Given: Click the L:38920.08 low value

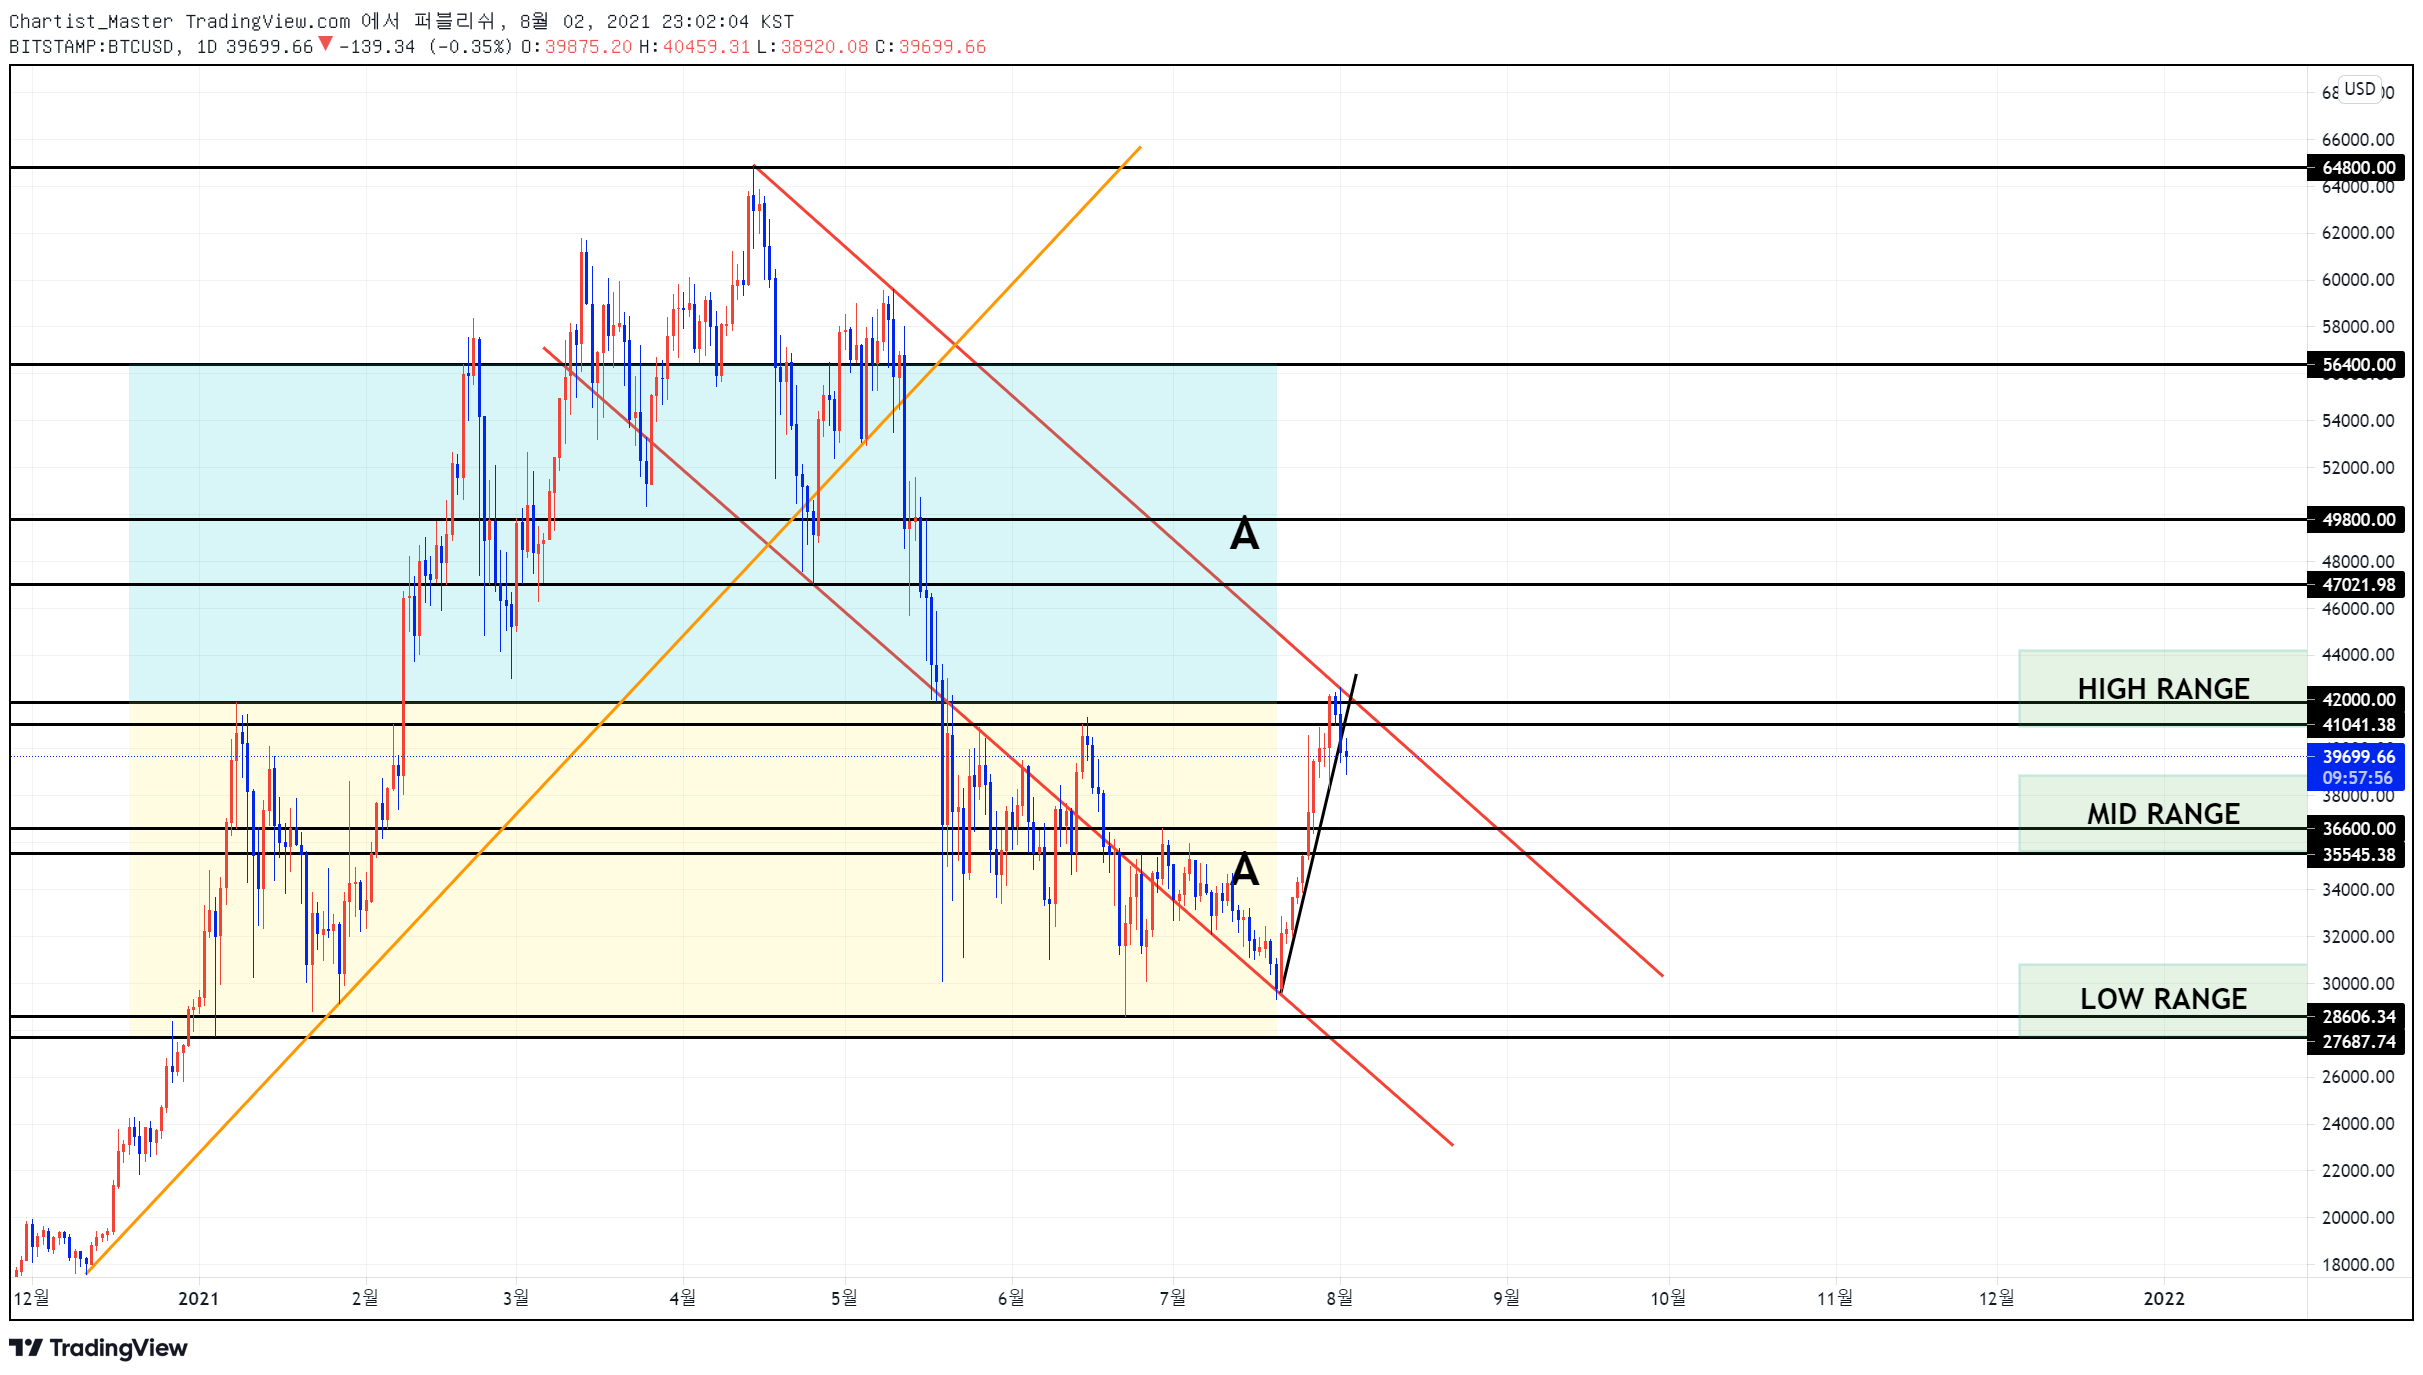Looking at the screenshot, I should pos(812,46).
